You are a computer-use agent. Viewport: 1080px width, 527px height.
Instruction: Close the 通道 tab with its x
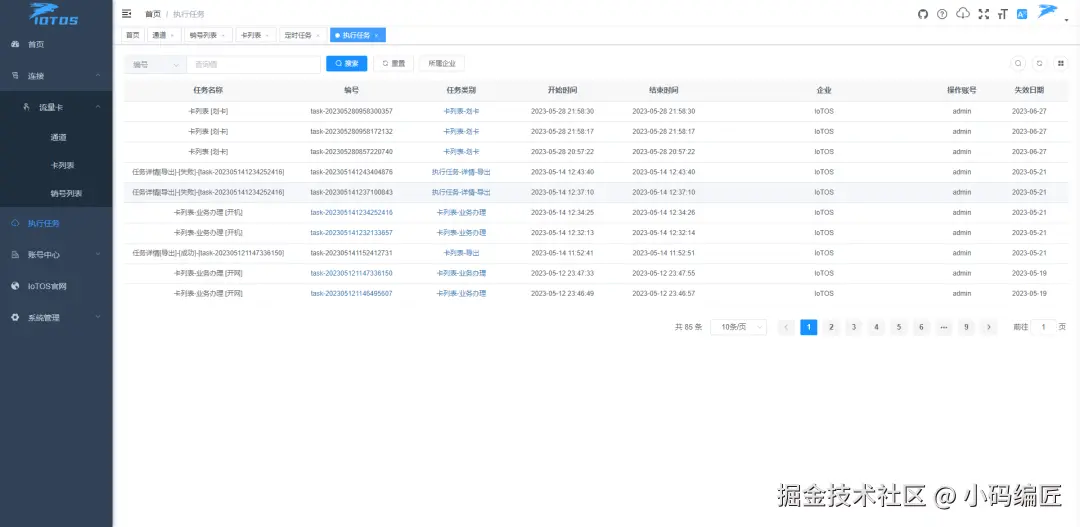tap(172, 35)
